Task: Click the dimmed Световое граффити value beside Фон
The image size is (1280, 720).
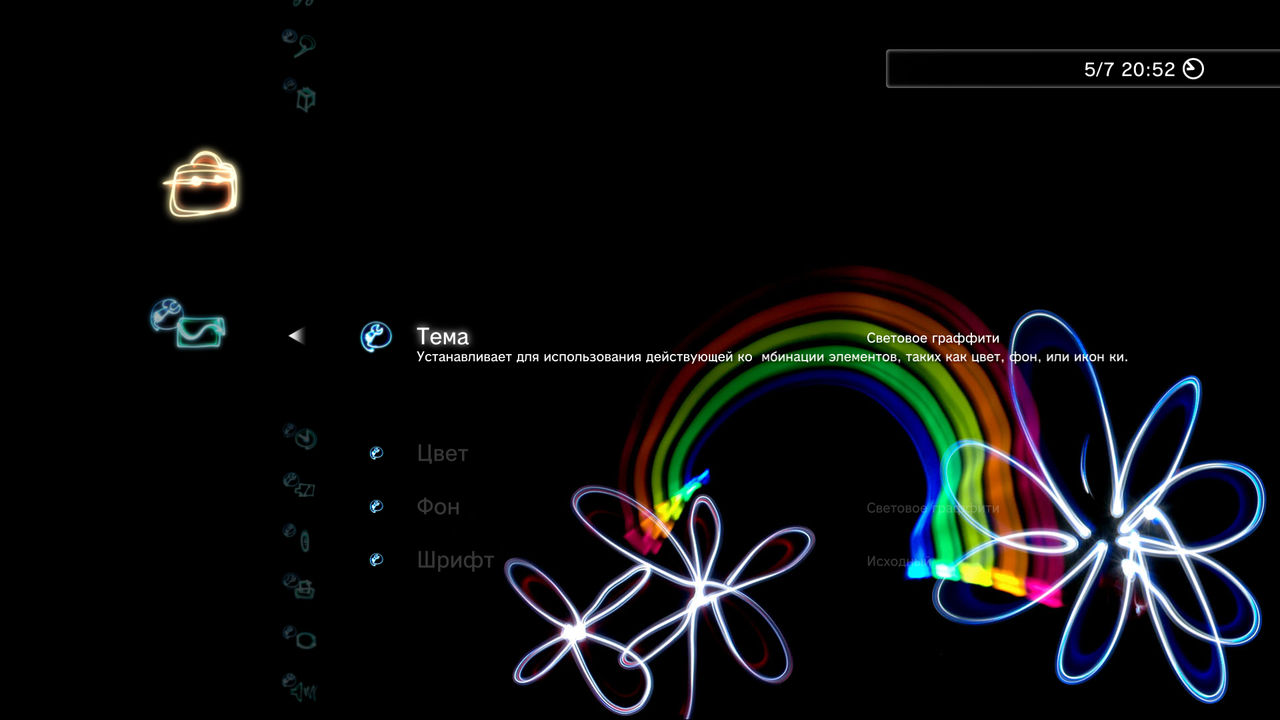Action: pyautogui.click(x=933, y=508)
